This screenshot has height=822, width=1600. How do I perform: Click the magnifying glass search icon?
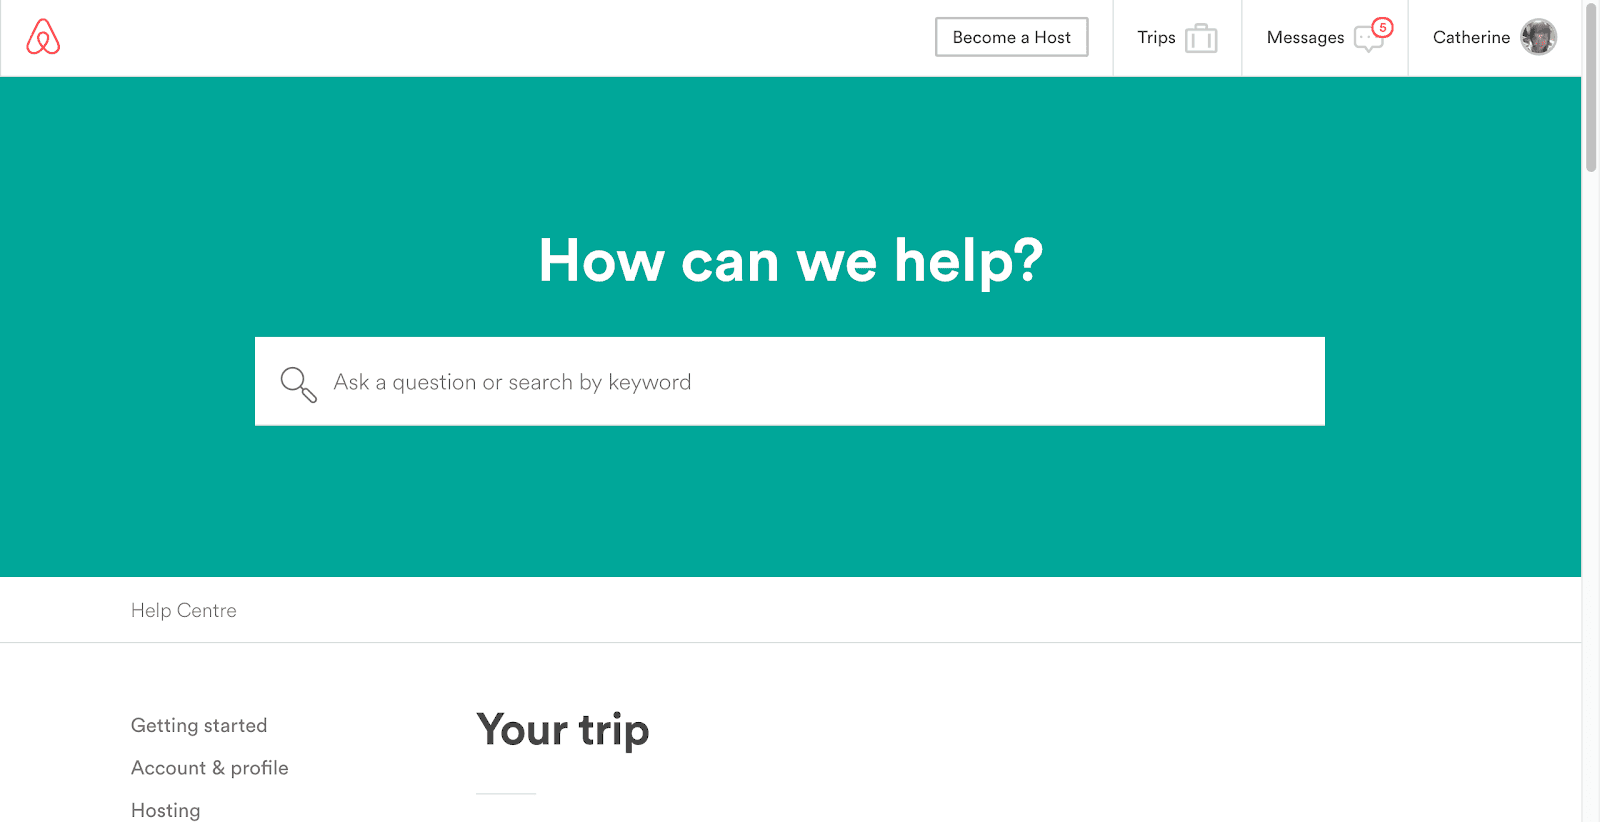(298, 383)
